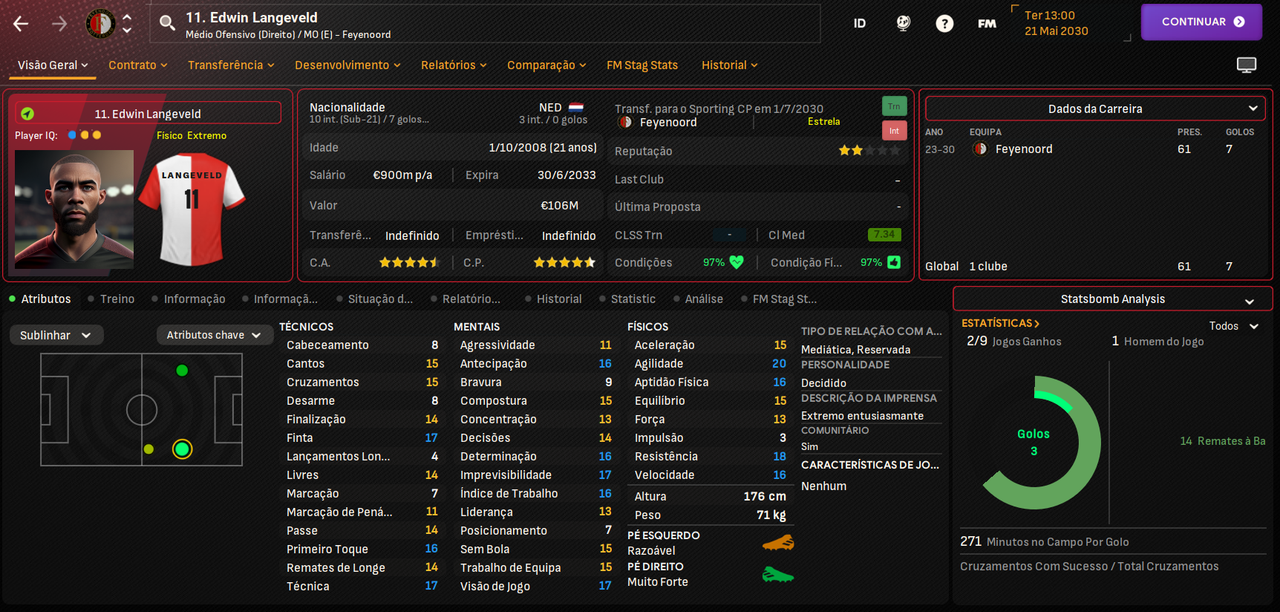Open the Desenvolvimento menu
1280x612 pixels.
(348, 65)
